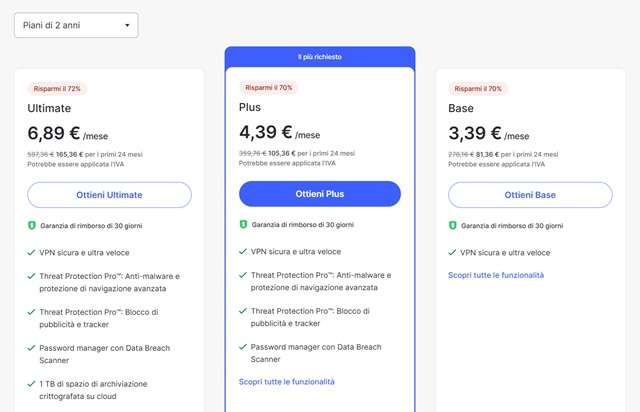
Task: Open Scopri tutte le funzionalità in Base plan
Action: (496, 275)
